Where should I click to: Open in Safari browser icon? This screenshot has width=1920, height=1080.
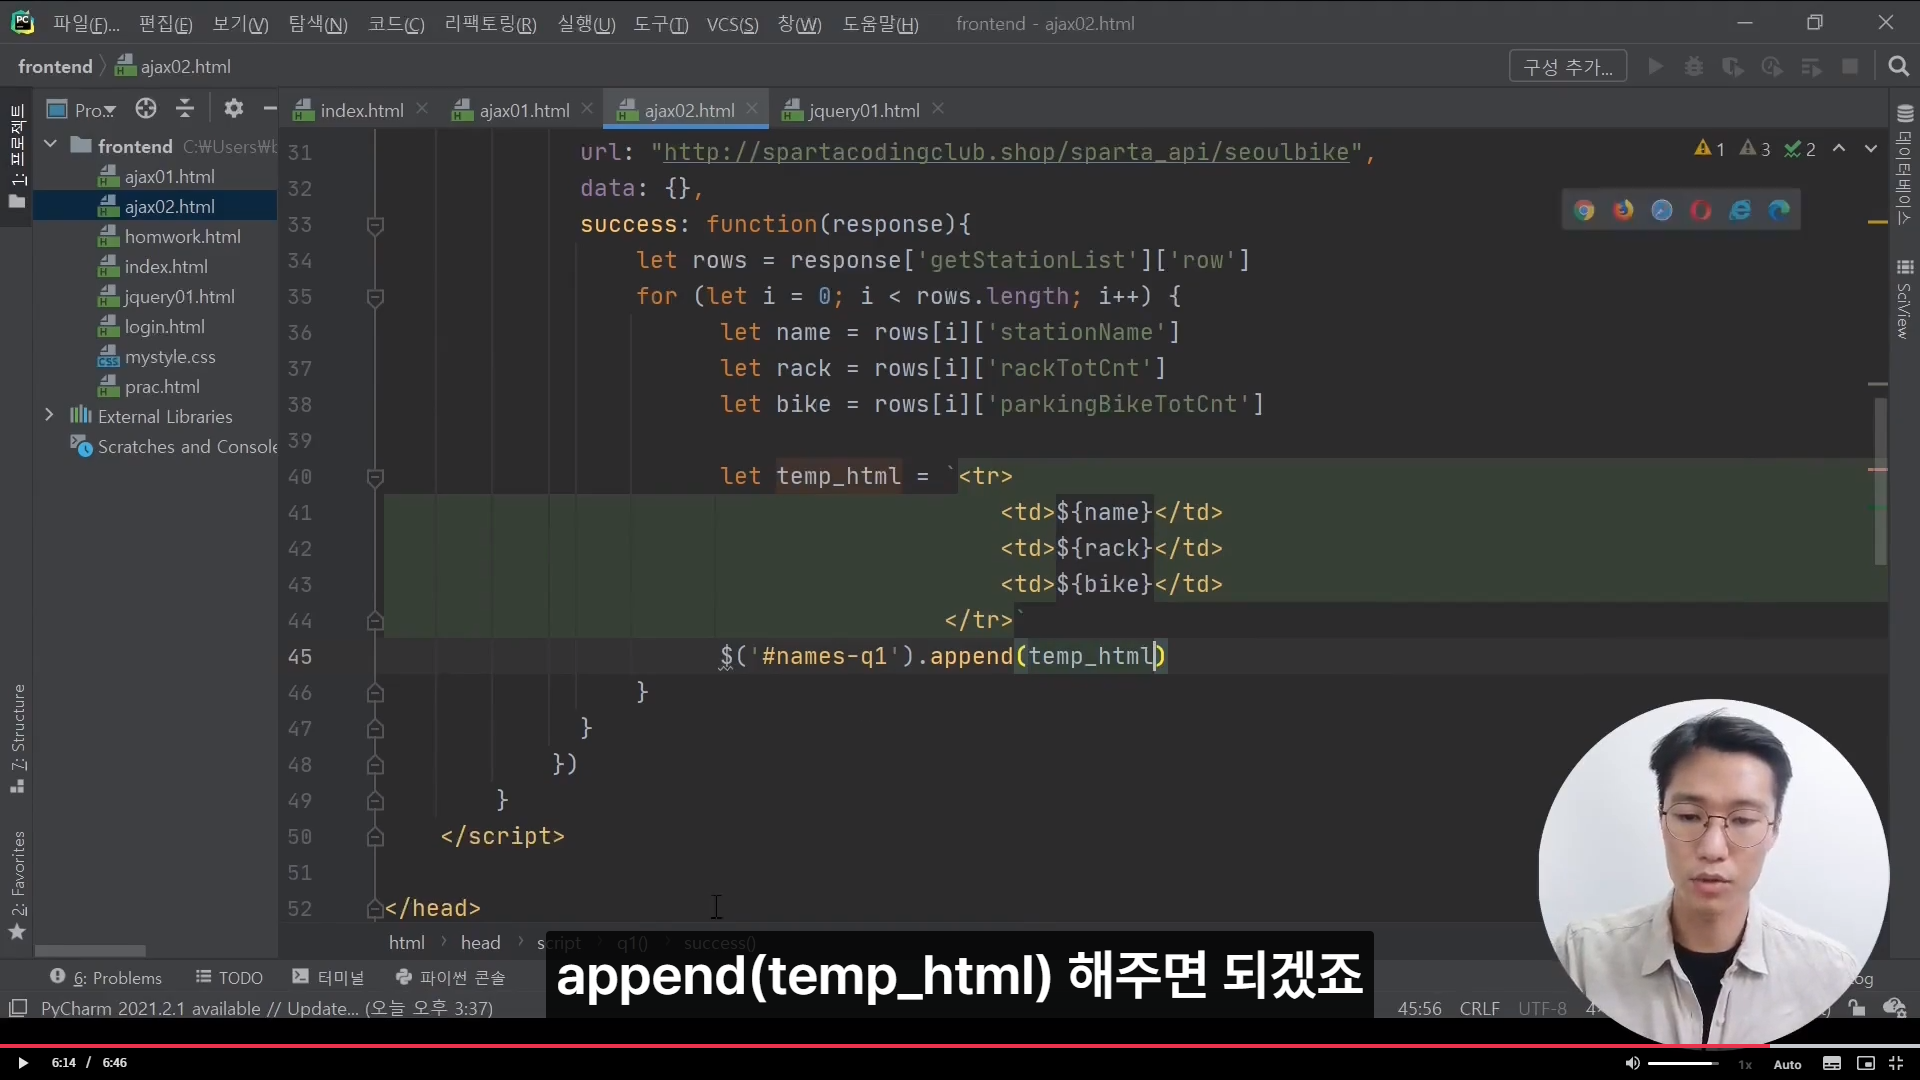1662,210
